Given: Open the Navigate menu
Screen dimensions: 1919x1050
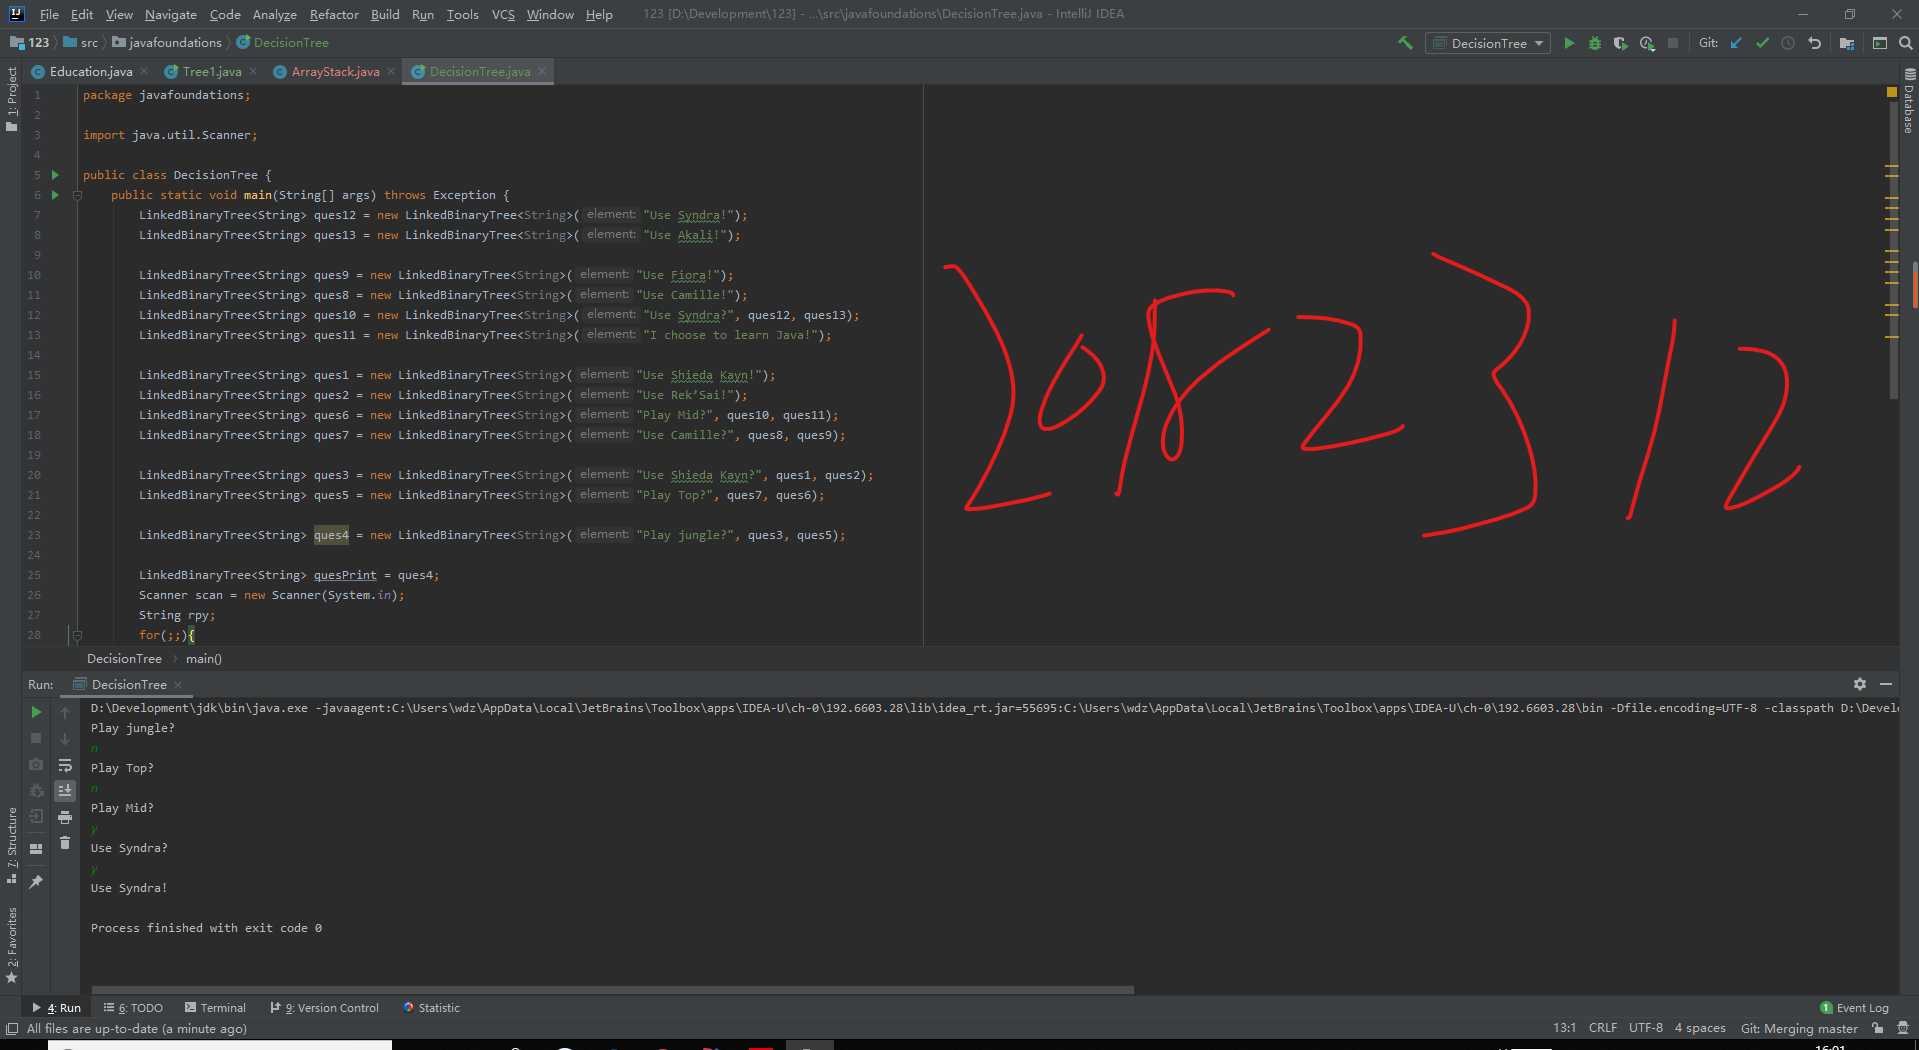Looking at the screenshot, I should [171, 14].
